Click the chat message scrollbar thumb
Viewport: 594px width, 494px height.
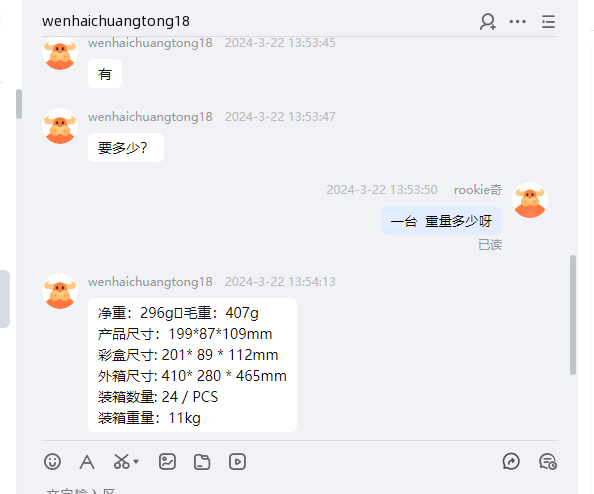(573, 315)
